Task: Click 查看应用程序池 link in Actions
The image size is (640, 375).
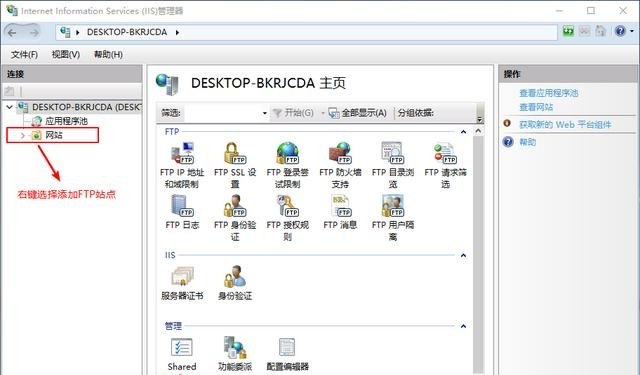Action: coord(549,93)
